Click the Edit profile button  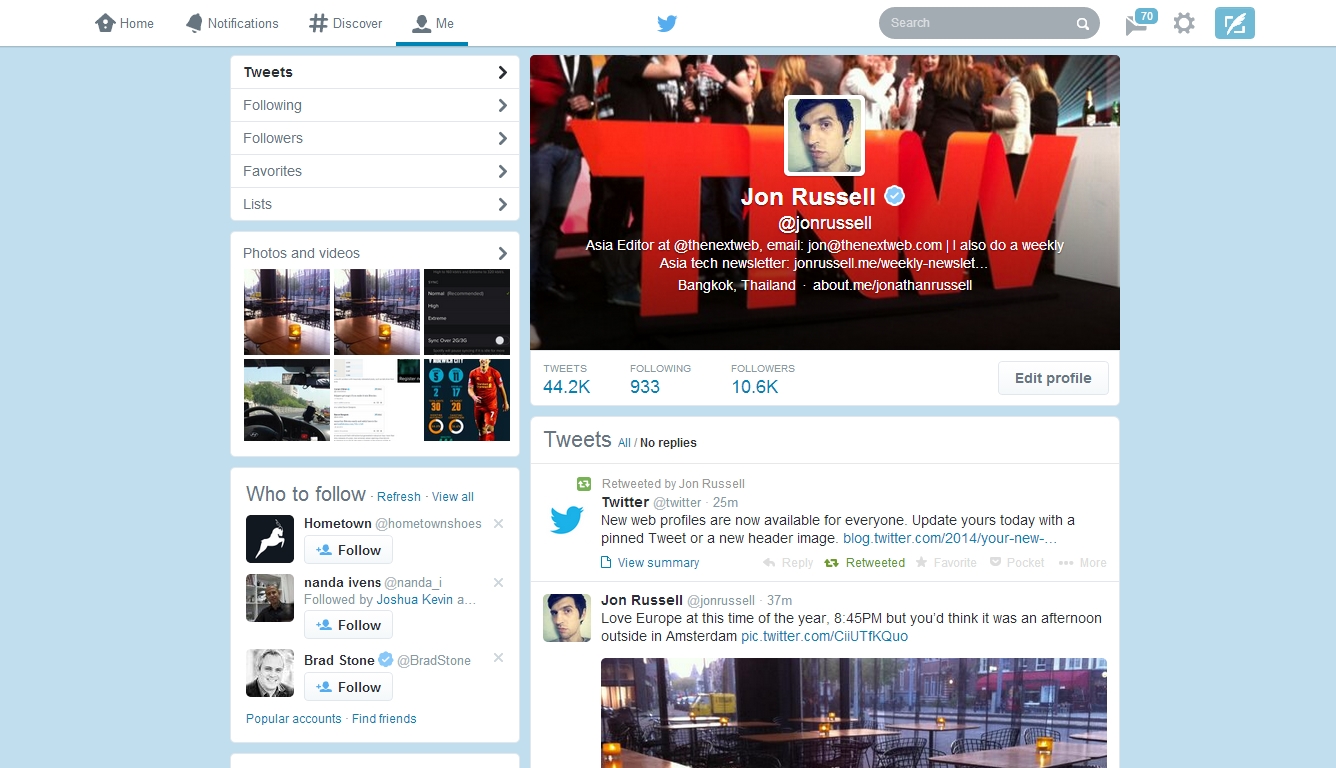(1053, 378)
